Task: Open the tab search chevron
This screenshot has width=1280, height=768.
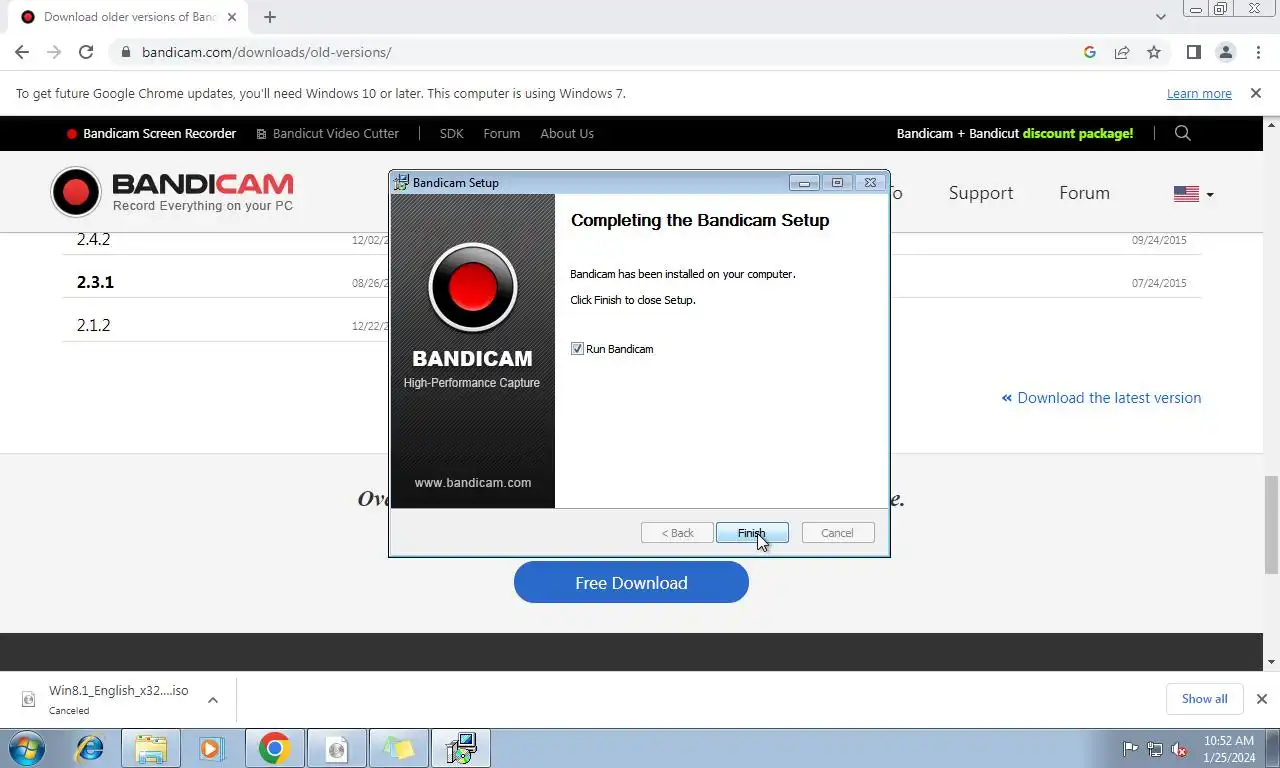Action: click(1160, 17)
